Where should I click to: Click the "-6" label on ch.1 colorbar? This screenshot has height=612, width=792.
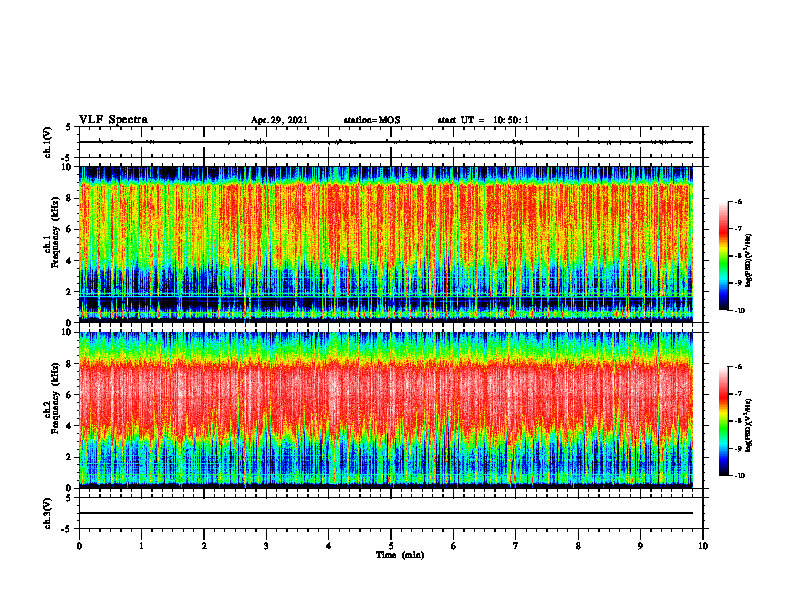pos(738,201)
